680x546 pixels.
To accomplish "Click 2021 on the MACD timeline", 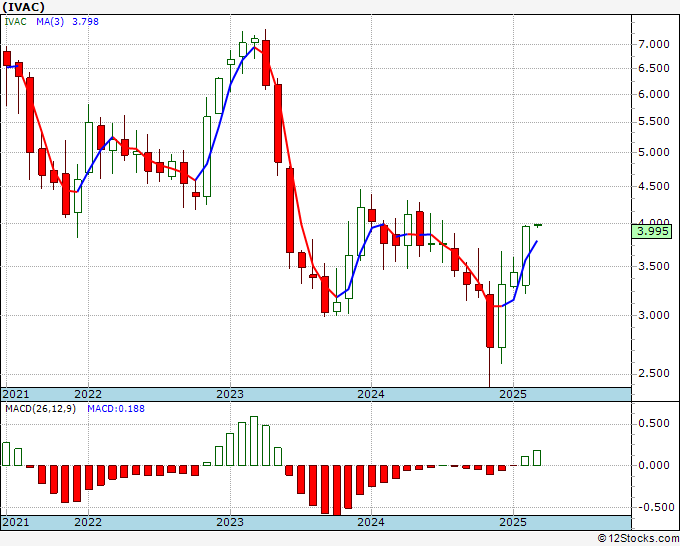I will coord(16,522).
